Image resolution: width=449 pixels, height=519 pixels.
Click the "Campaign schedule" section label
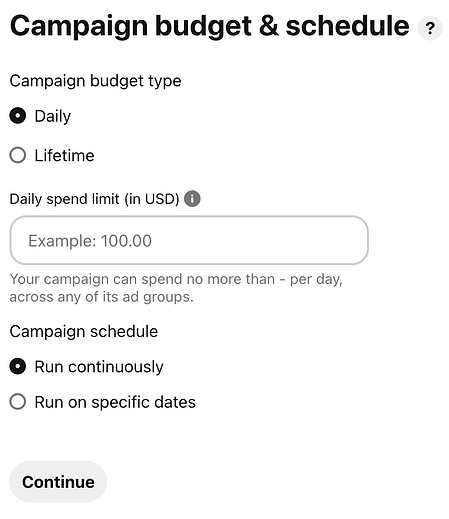pos(84,332)
